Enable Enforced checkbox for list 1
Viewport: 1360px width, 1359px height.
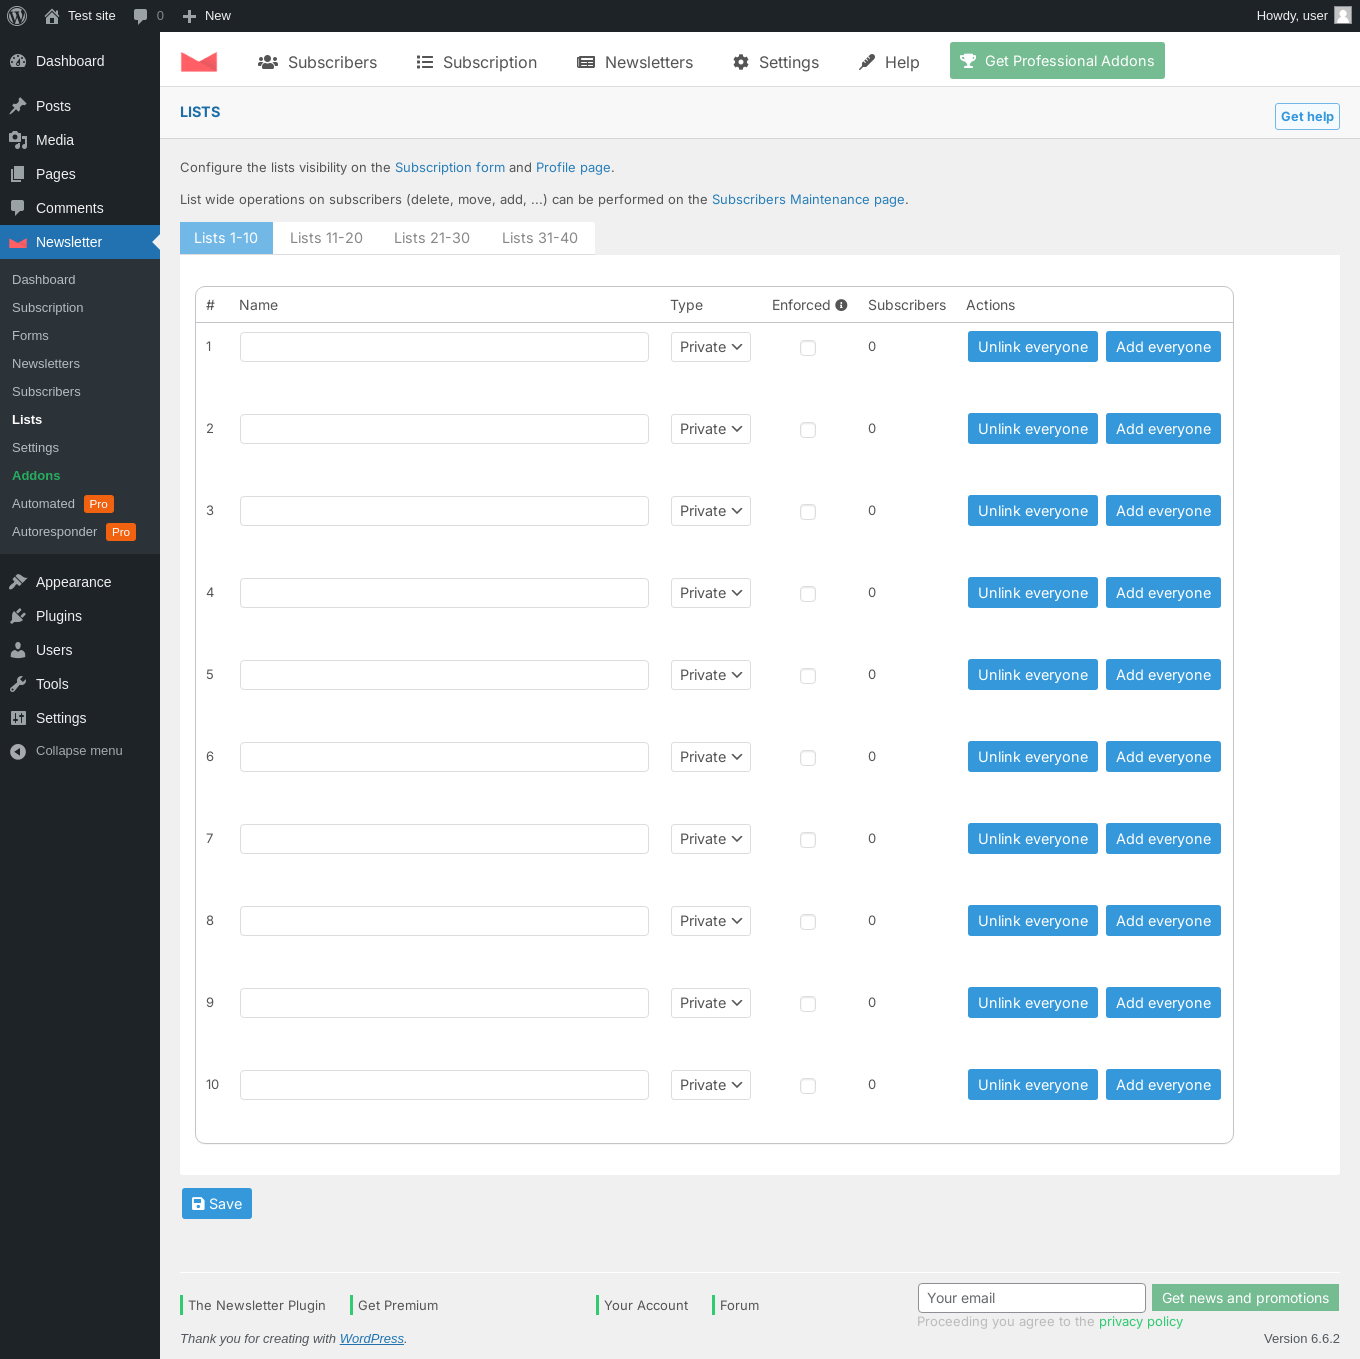pos(808,348)
